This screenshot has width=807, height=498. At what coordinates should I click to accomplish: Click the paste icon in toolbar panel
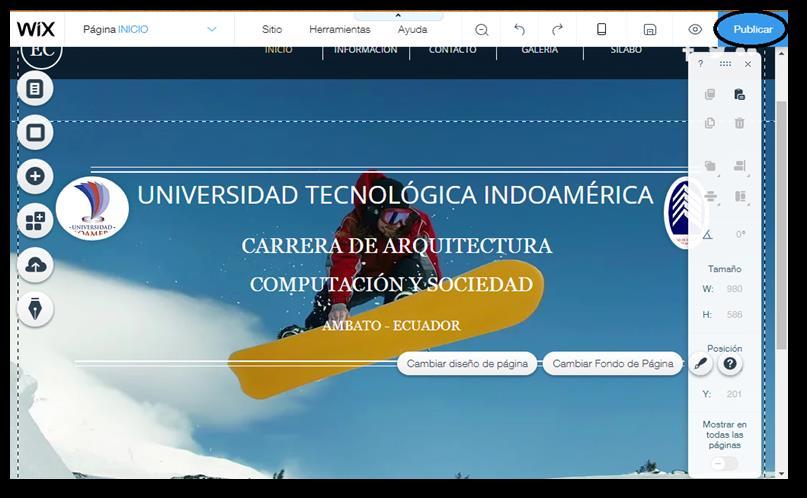point(740,94)
